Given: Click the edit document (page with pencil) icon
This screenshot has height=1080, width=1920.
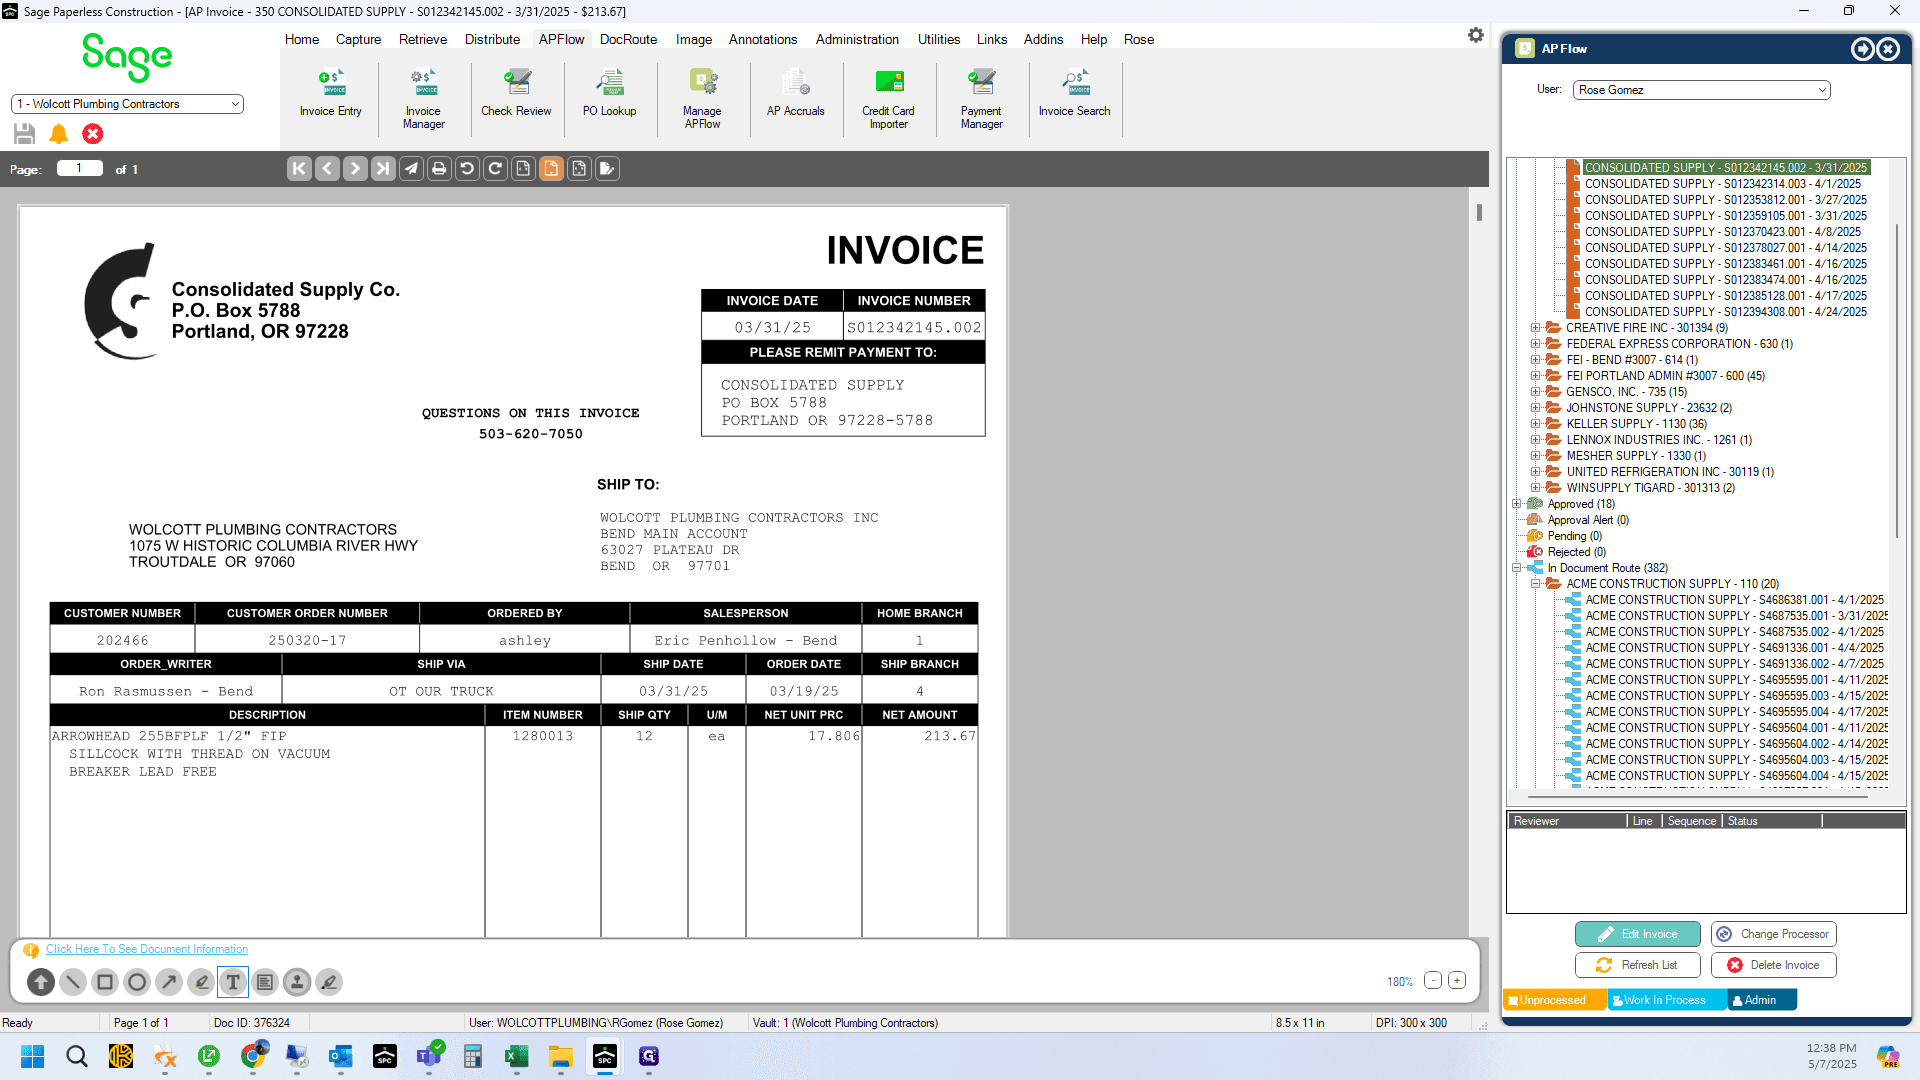Looking at the screenshot, I should click(x=607, y=169).
